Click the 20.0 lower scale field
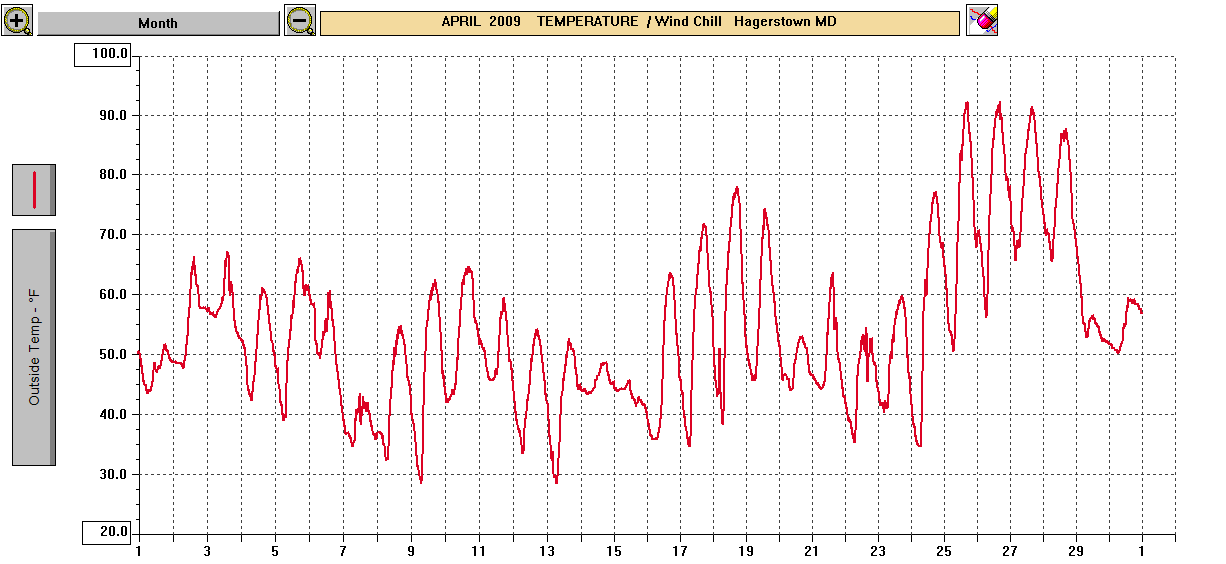Screen dimensions: 1226x564 tap(106, 533)
